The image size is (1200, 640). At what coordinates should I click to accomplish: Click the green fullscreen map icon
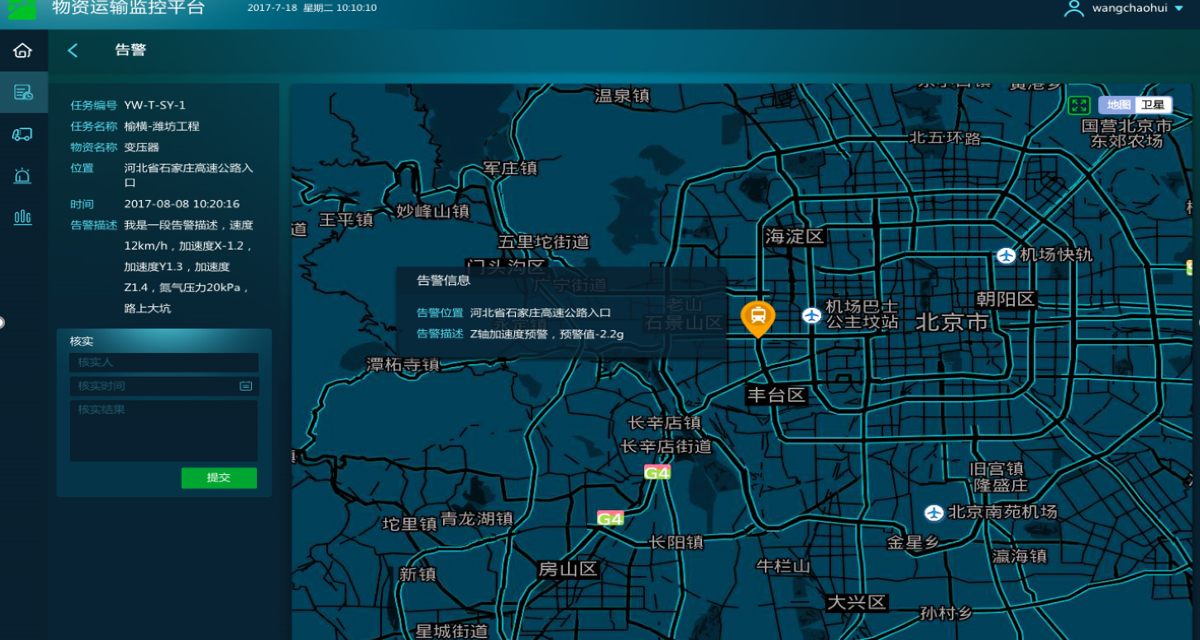coord(1078,105)
